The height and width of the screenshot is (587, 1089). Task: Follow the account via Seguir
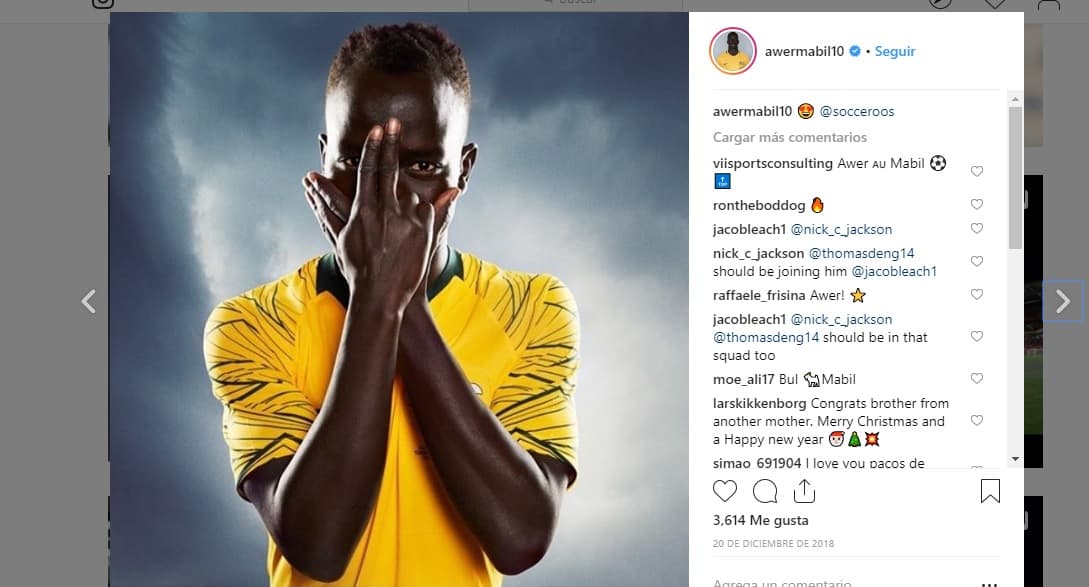pyautogui.click(x=895, y=51)
